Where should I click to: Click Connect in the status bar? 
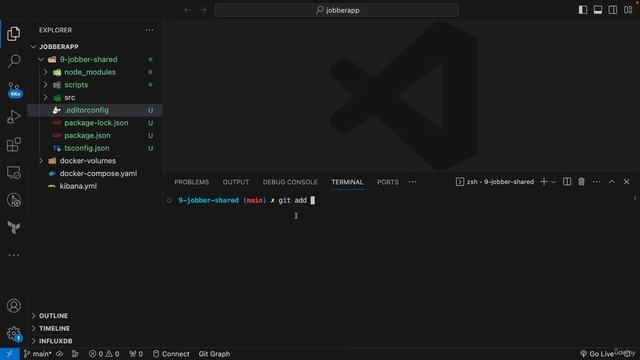pyautogui.click(x=171, y=354)
